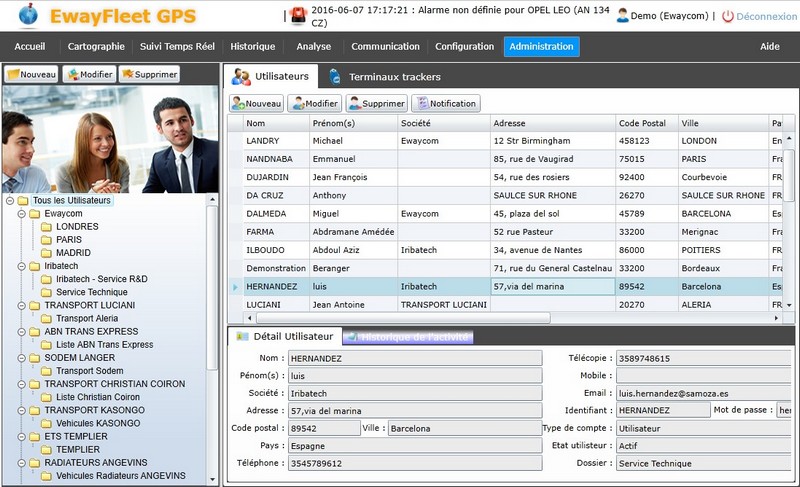Click the LONDRES folder icon
This screenshot has width=800, height=487.
coord(46,226)
